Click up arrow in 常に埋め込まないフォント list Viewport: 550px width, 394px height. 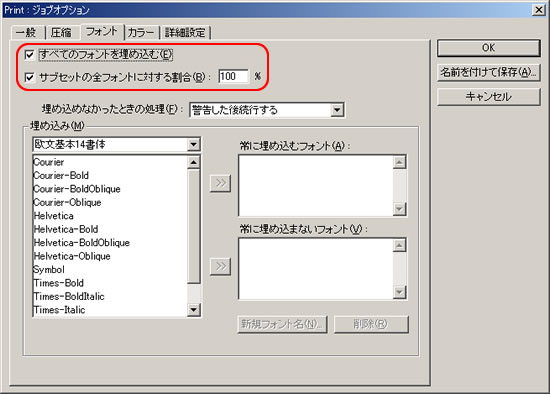tap(399, 245)
